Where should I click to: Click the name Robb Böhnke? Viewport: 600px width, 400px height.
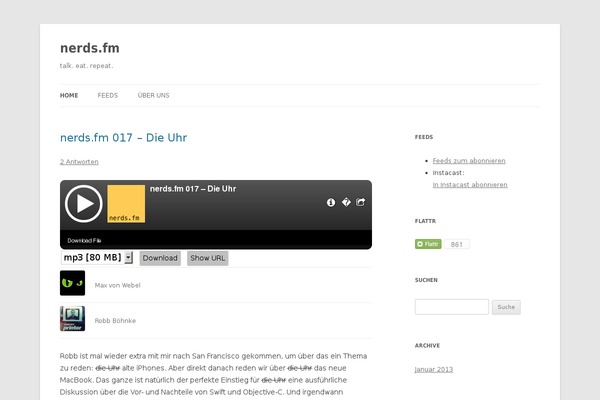[115, 321]
